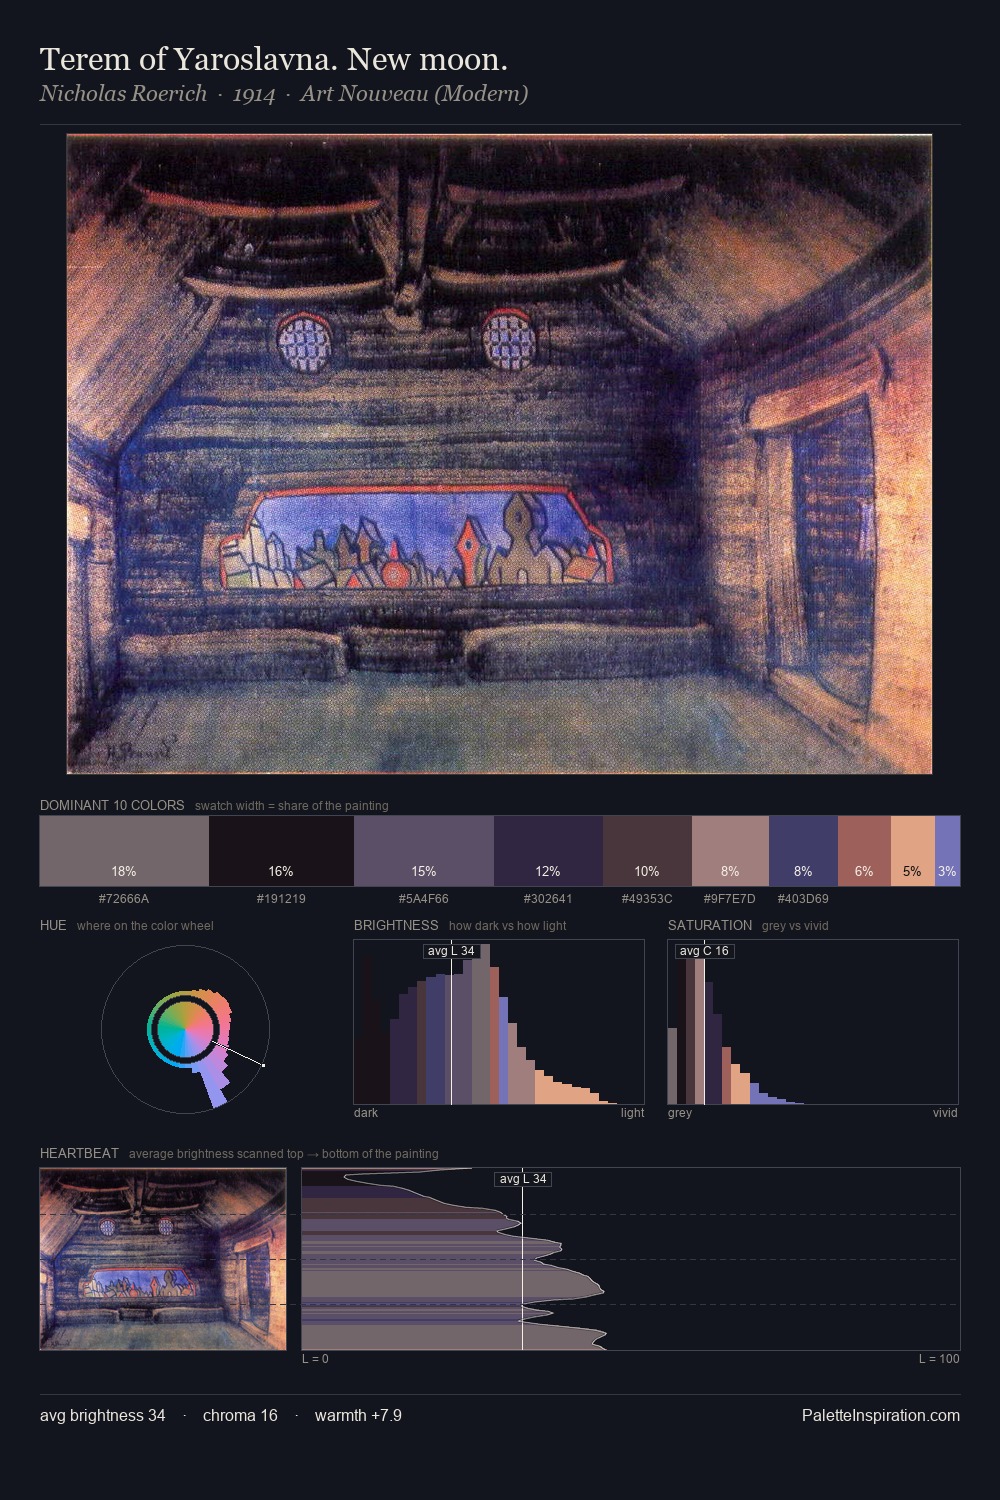Click the 'L = 0' axis label
The width and height of the screenshot is (1000, 1500).
click(315, 1359)
